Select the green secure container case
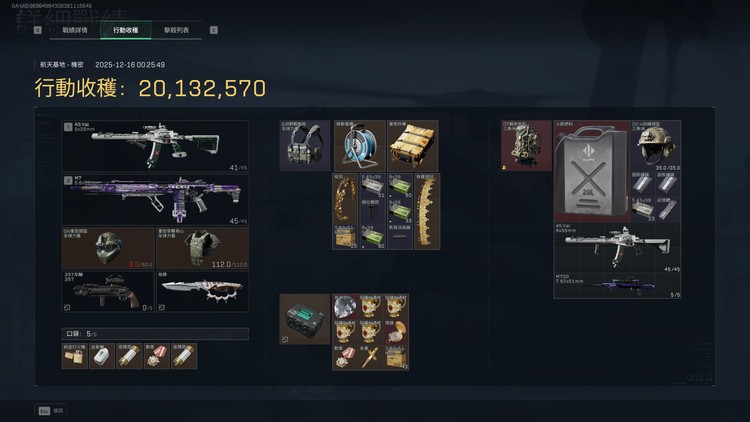 [x=305, y=319]
